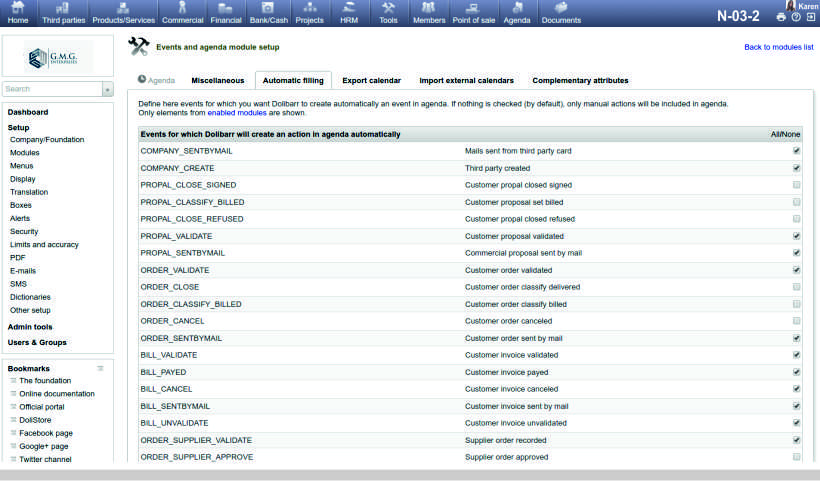Click the edit icon beside Bookmarks header
820x481 pixels.
coord(100,369)
